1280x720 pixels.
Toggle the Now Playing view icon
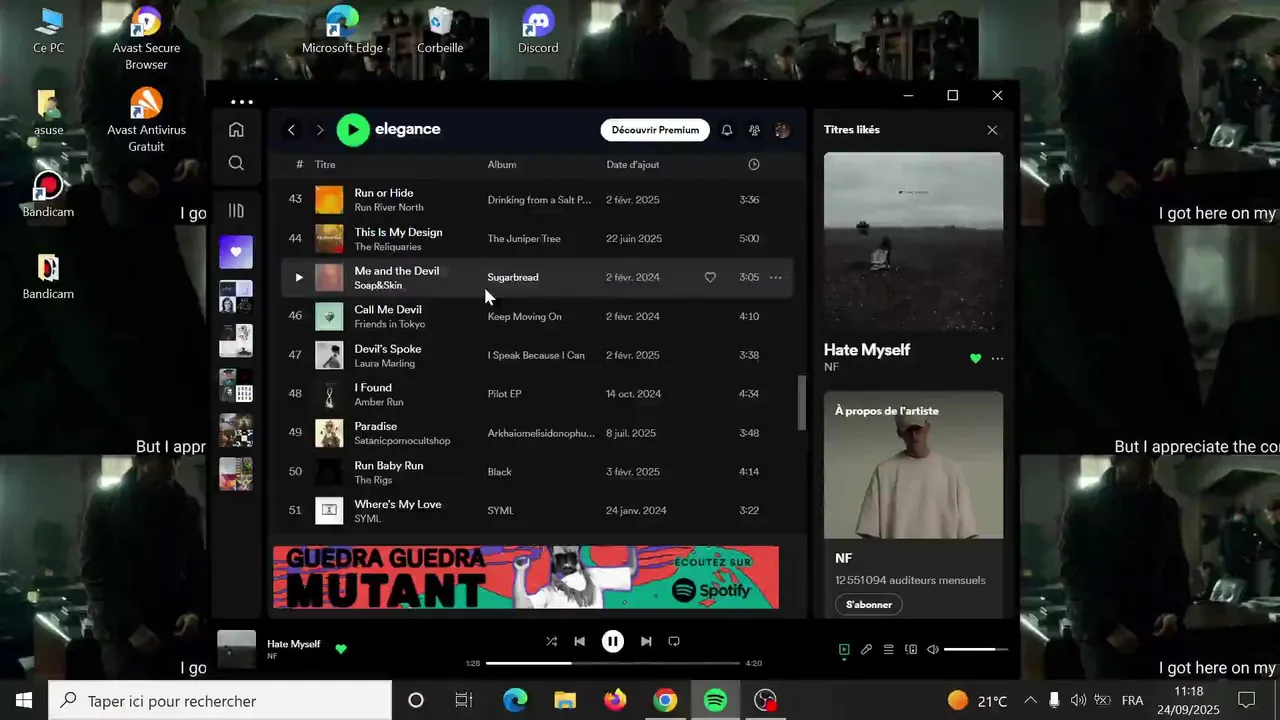pyautogui.click(x=844, y=649)
